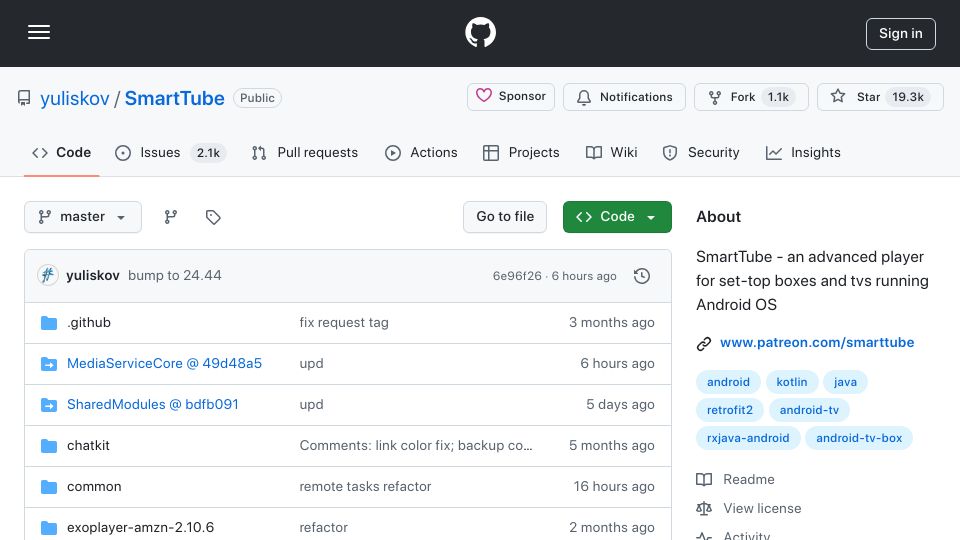Open the Issues tab
The width and height of the screenshot is (960, 540).
170,152
